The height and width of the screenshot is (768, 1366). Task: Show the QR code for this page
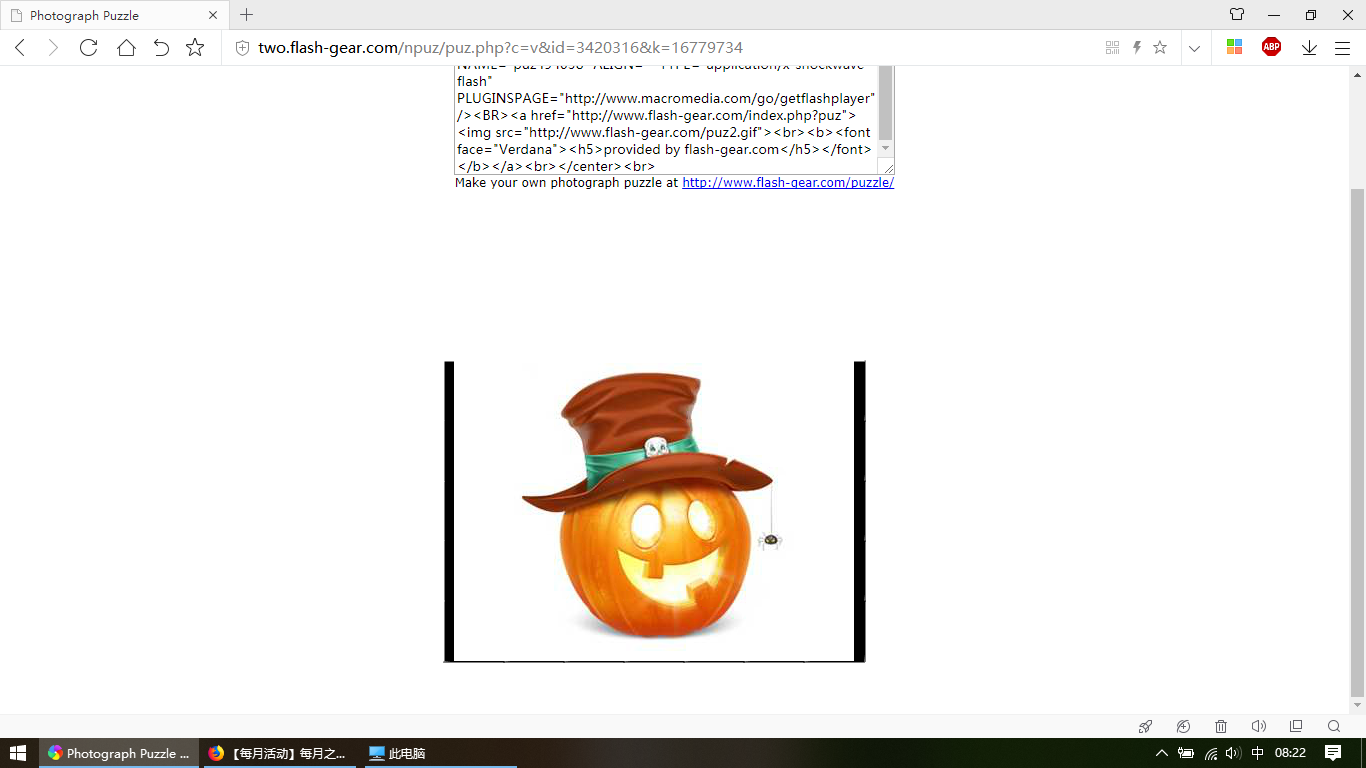1113,47
